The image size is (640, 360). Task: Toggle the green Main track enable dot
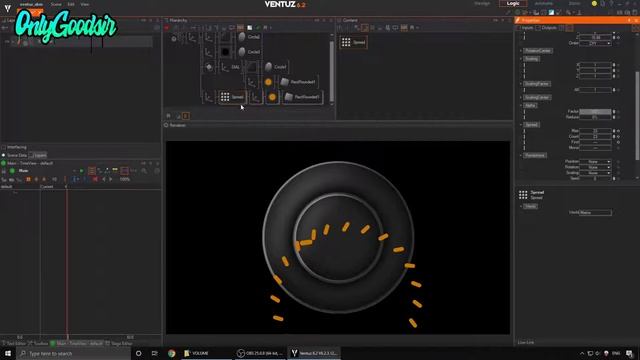(x=12, y=171)
